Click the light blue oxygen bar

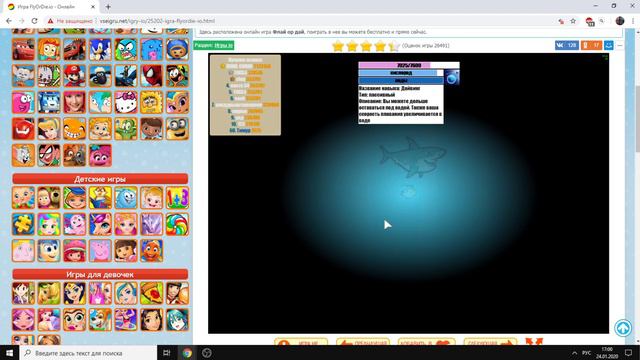tap(401, 73)
